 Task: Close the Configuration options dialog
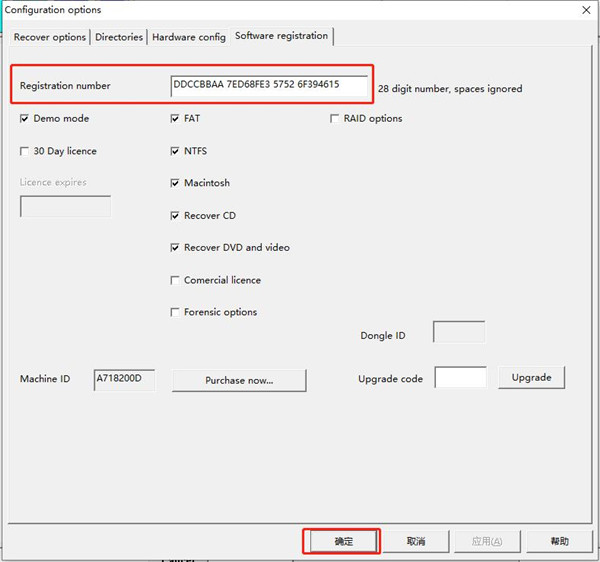coord(585,10)
